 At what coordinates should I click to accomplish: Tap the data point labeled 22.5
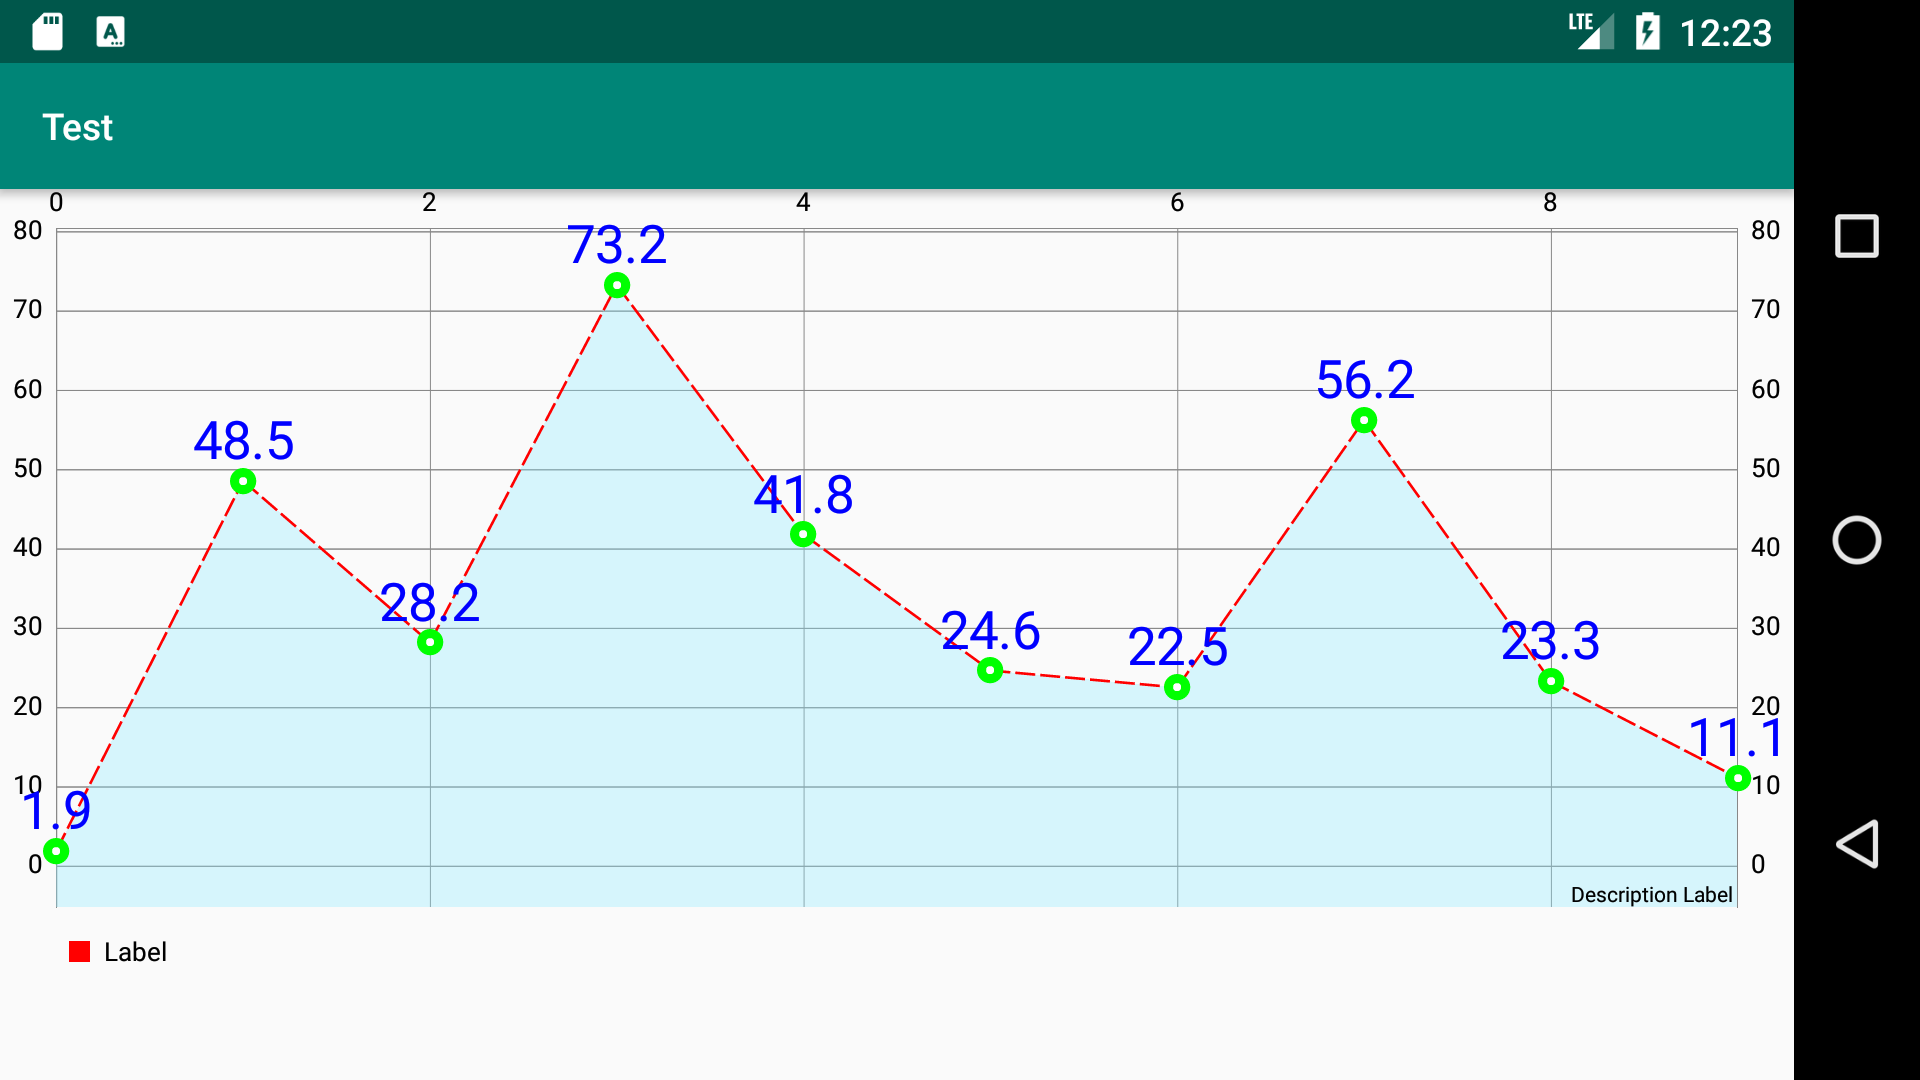pyautogui.click(x=1177, y=687)
